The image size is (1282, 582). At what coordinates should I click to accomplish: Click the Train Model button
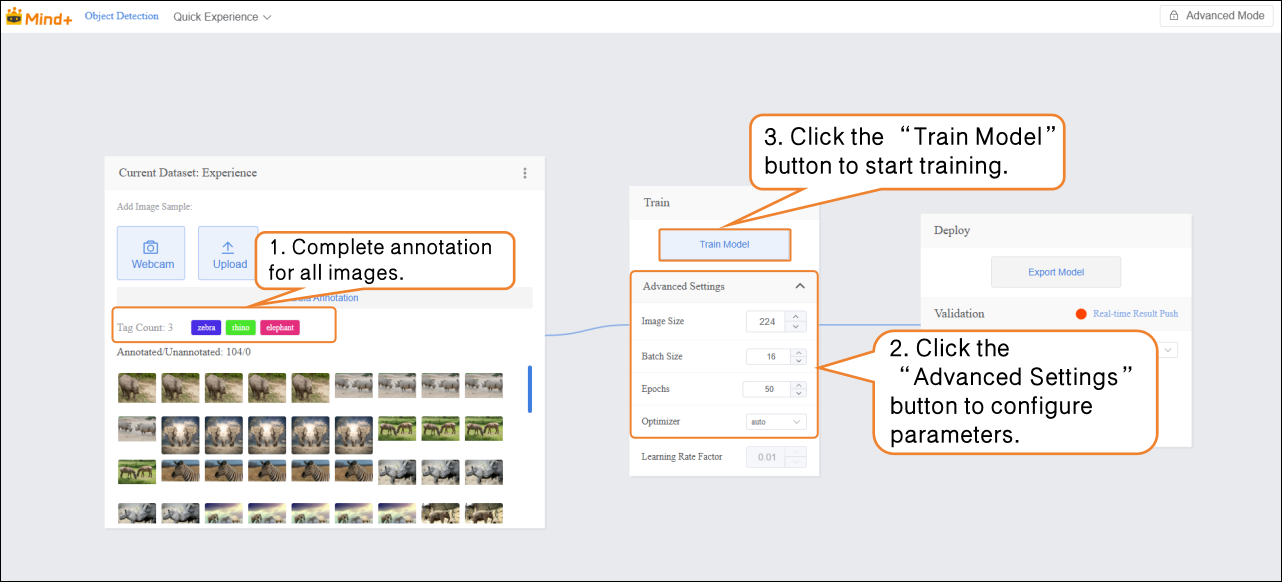coord(724,244)
